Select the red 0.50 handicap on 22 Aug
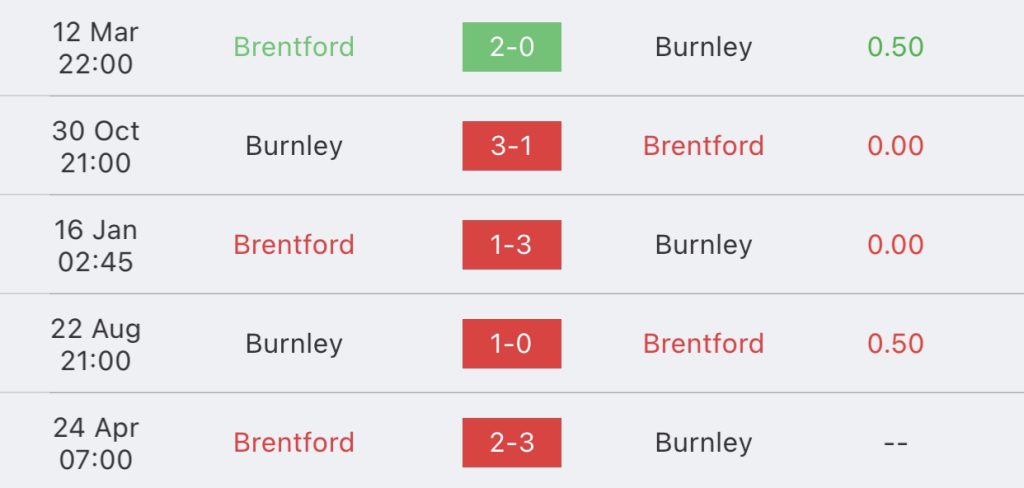Image resolution: width=1024 pixels, height=488 pixels. [895, 344]
